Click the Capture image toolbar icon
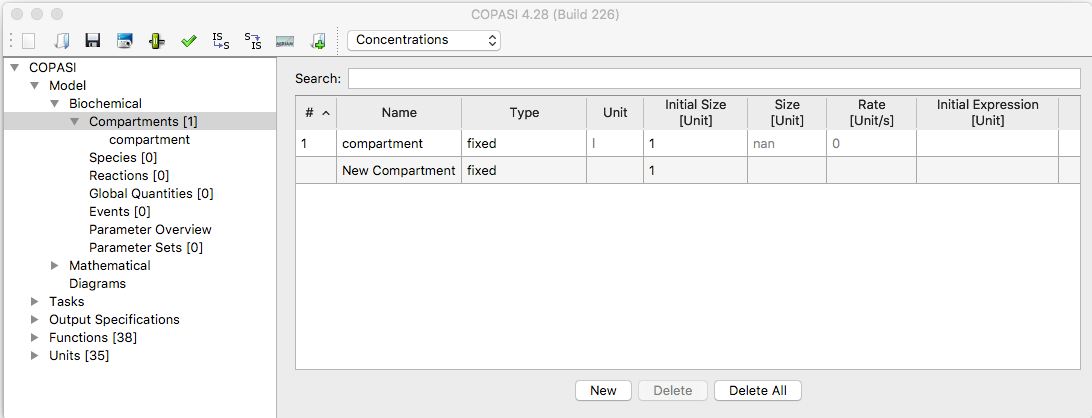Screen dimensions: 1092x418 click(125, 41)
